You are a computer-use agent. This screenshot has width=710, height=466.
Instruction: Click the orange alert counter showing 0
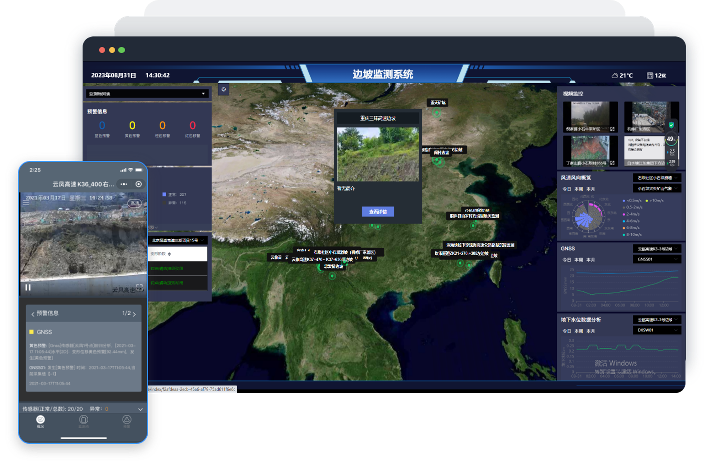pyautogui.click(x=162, y=125)
